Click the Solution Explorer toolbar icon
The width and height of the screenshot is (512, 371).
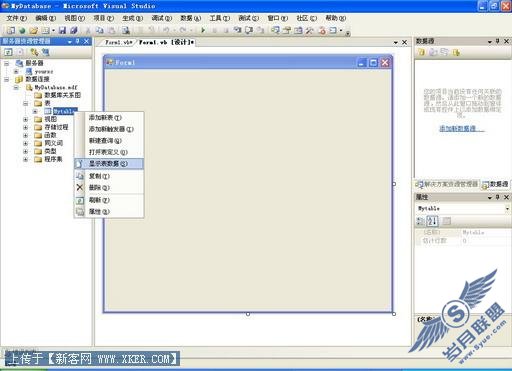(275, 31)
